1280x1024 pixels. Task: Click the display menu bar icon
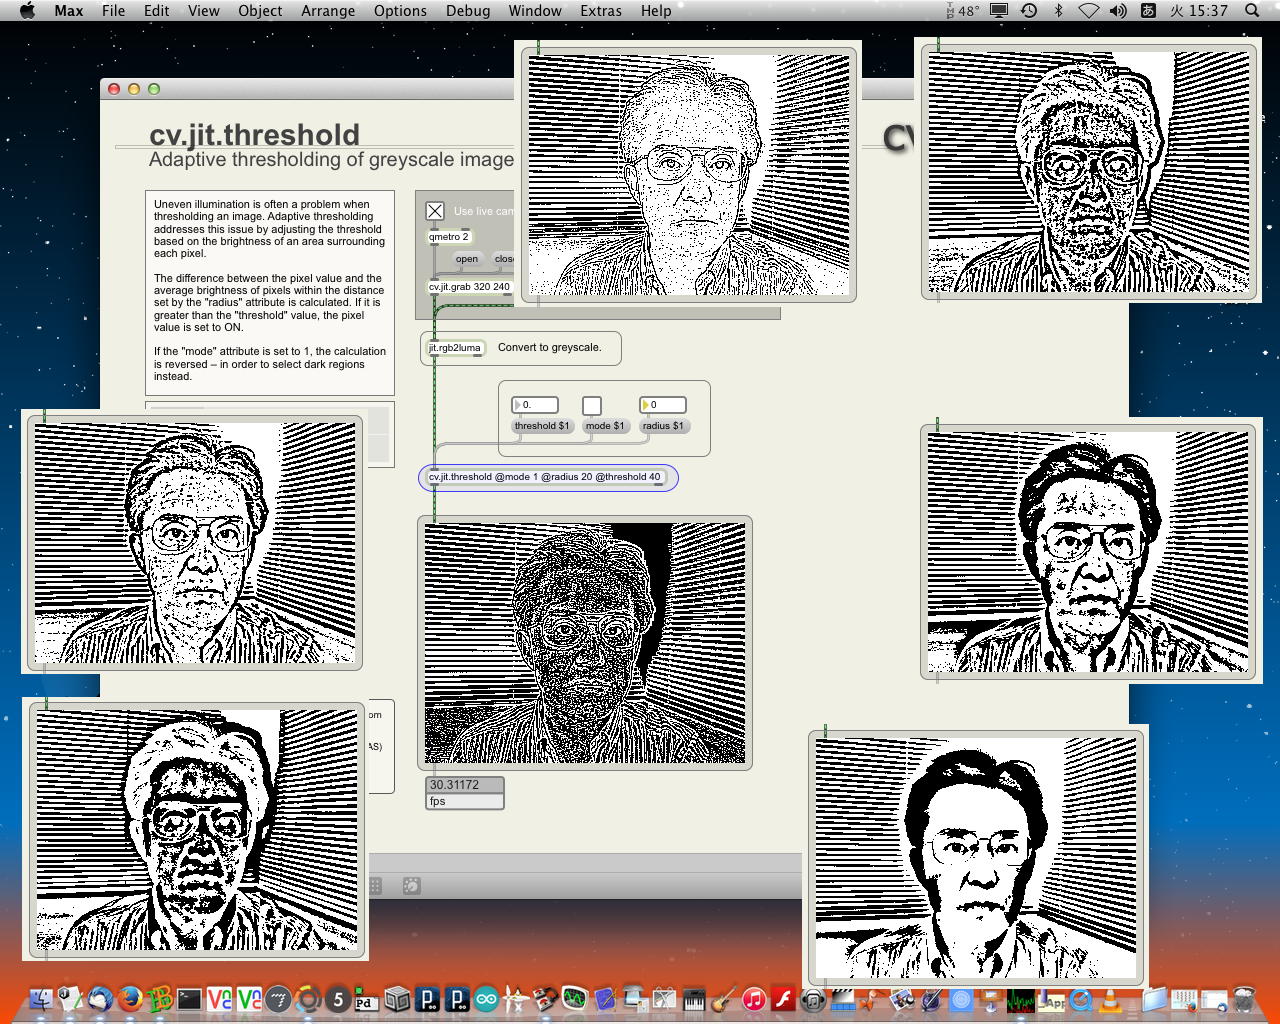pos(998,10)
